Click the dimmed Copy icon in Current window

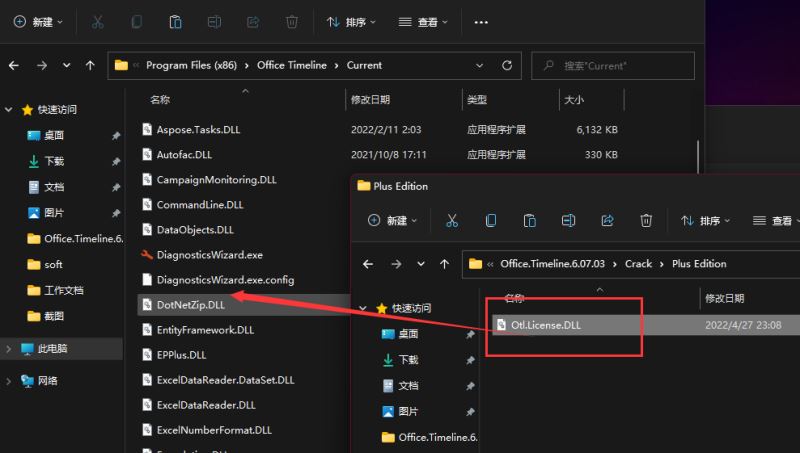[x=136, y=22]
